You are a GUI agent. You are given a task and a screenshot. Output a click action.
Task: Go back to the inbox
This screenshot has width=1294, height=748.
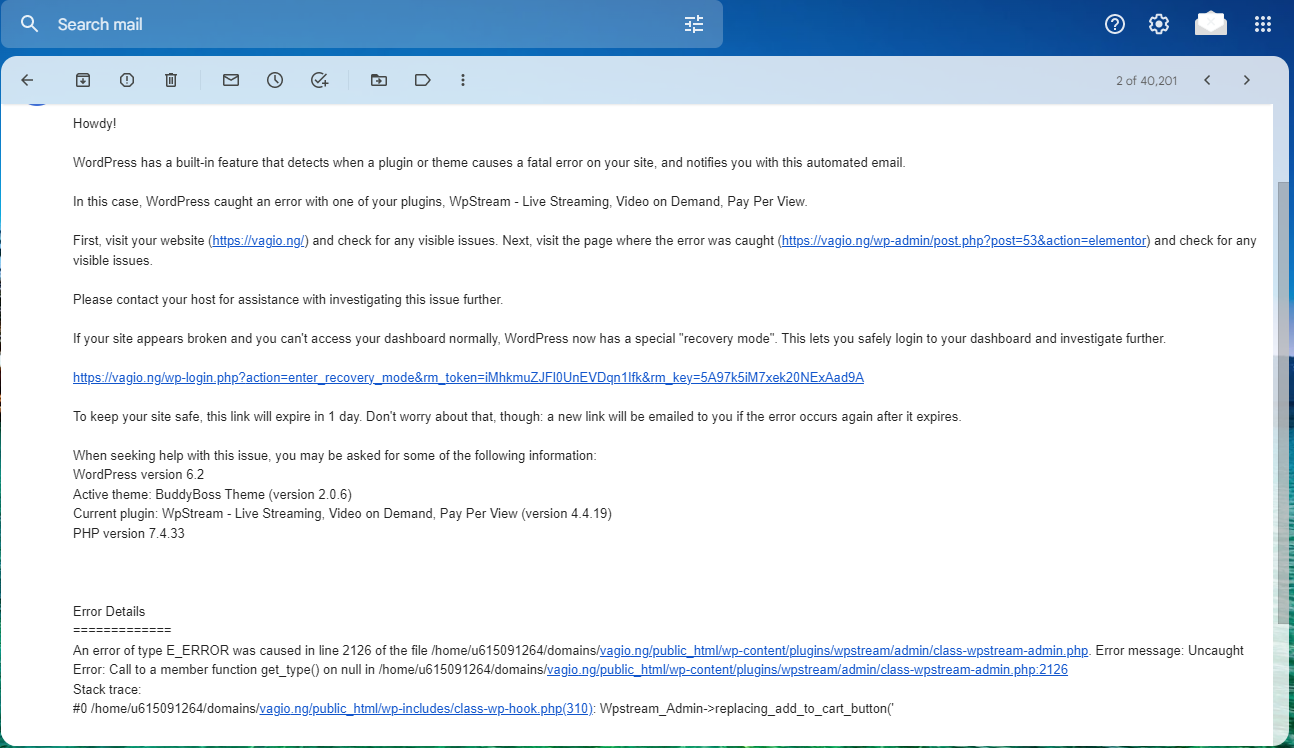coord(26,79)
